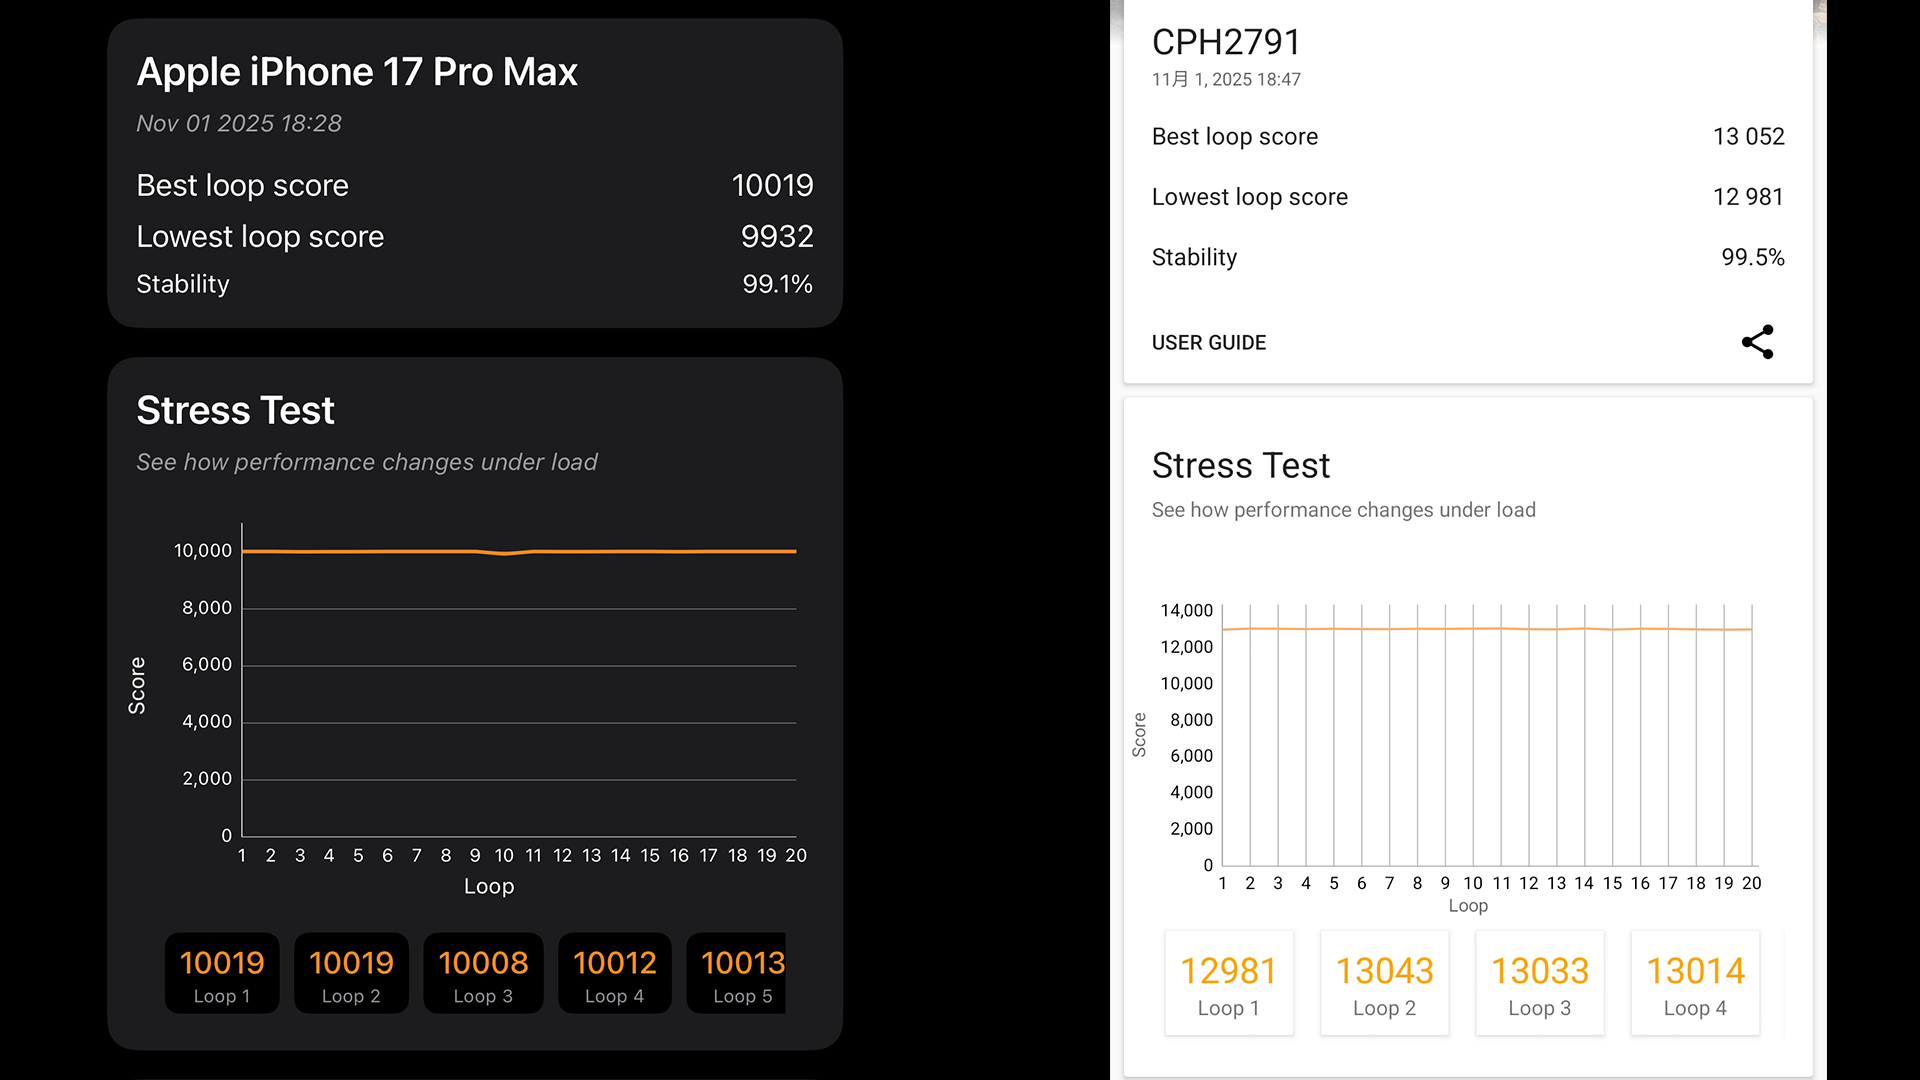The image size is (1920, 1080).
Task: Tap the Loop 3 card showing 13033
Action: (1540, 983)
